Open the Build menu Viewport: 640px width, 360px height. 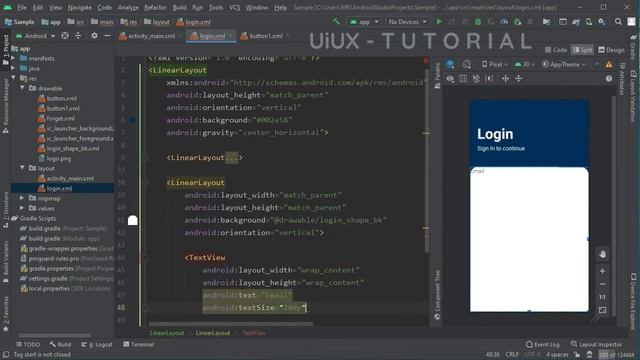pos(179,7)
